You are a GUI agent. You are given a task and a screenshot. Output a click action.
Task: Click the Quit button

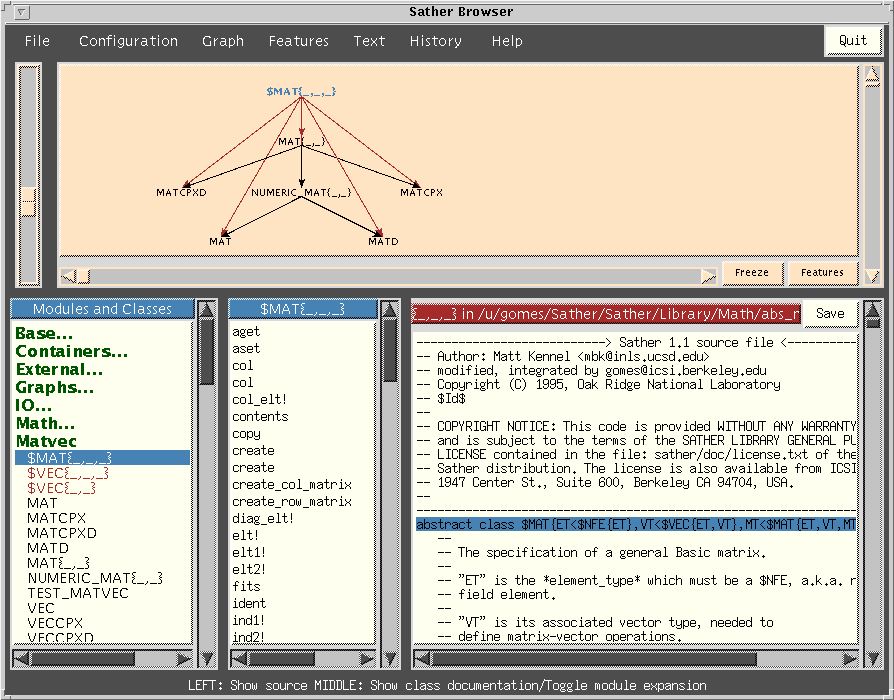(852, 41)
